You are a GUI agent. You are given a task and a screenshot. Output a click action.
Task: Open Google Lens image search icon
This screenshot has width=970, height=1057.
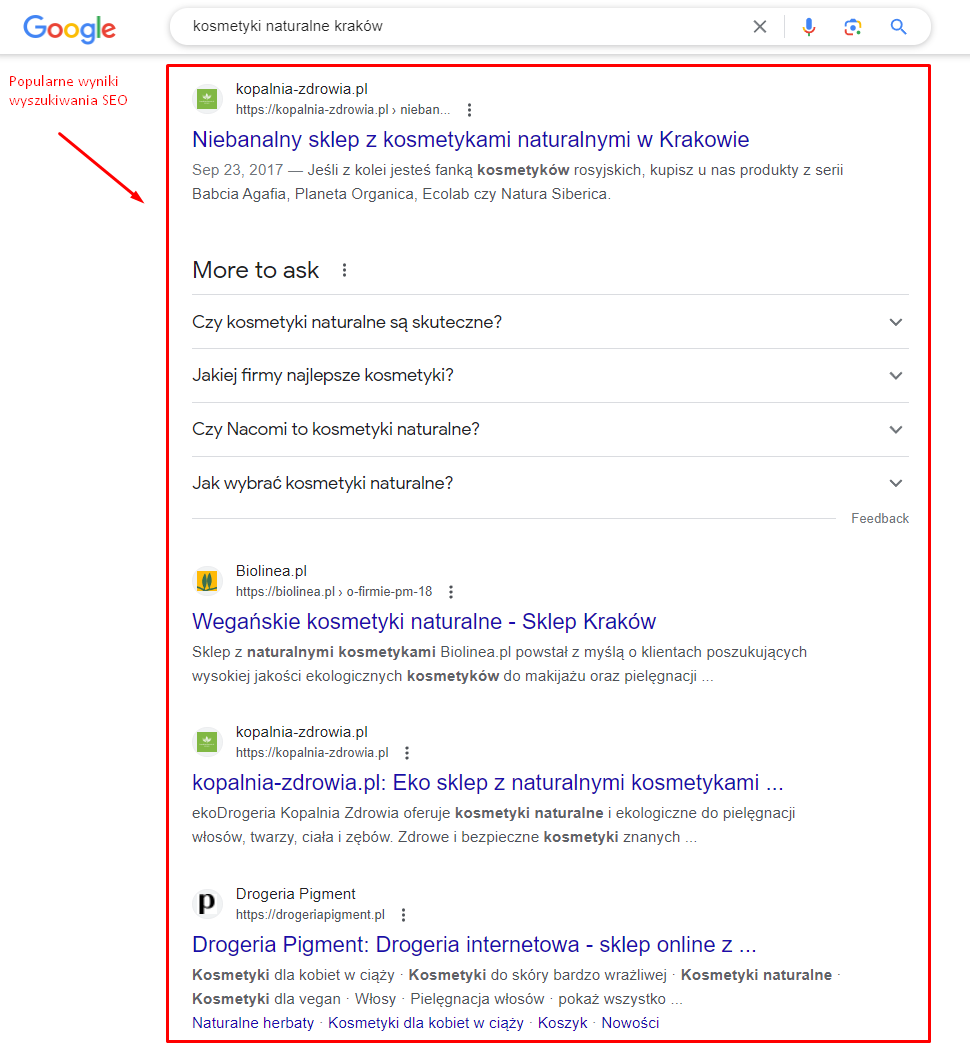click(x=853, y=26)
